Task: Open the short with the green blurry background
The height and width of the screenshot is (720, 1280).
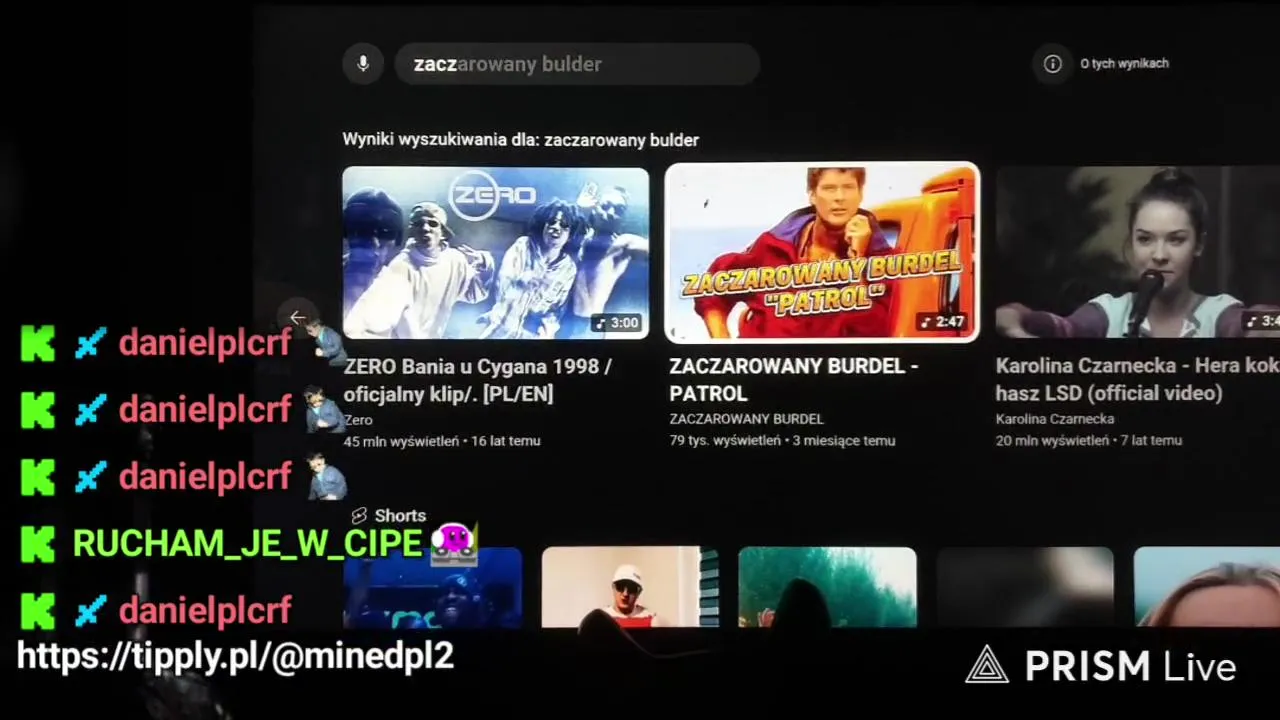Action: [827, 587]
